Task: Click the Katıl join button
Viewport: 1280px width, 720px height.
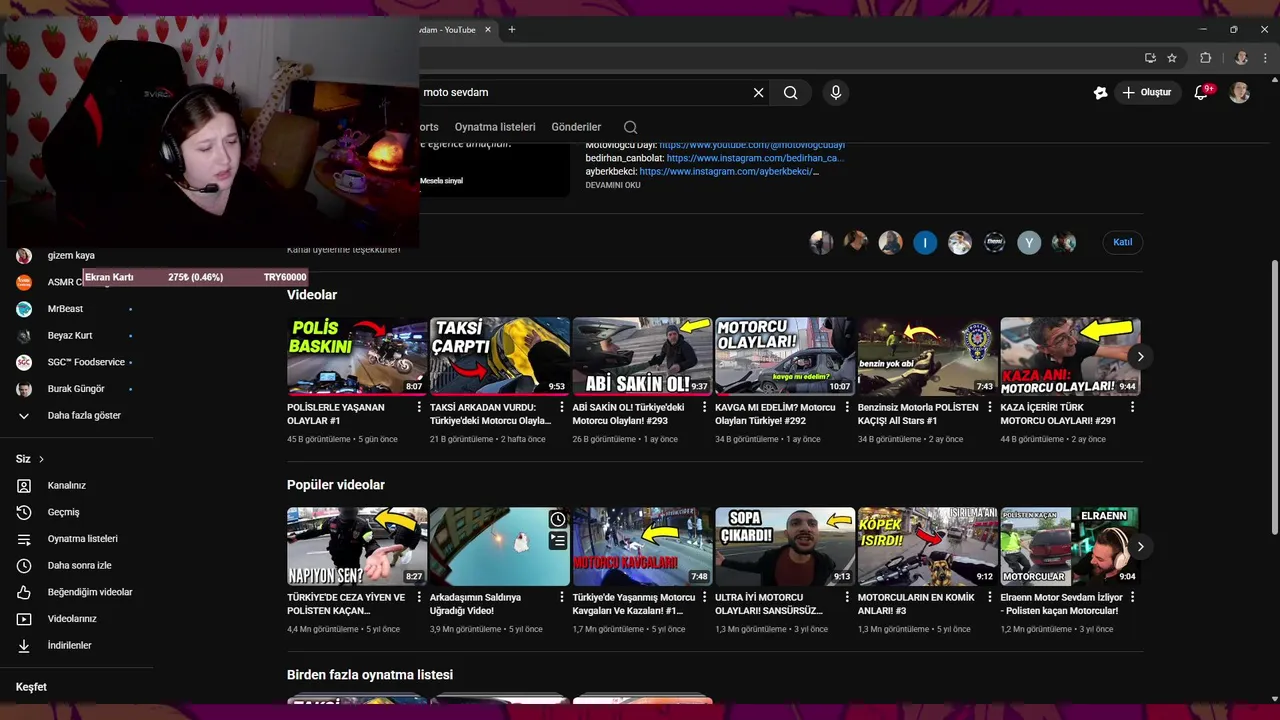Action: pyautogui.click(x=1123, y=242)
